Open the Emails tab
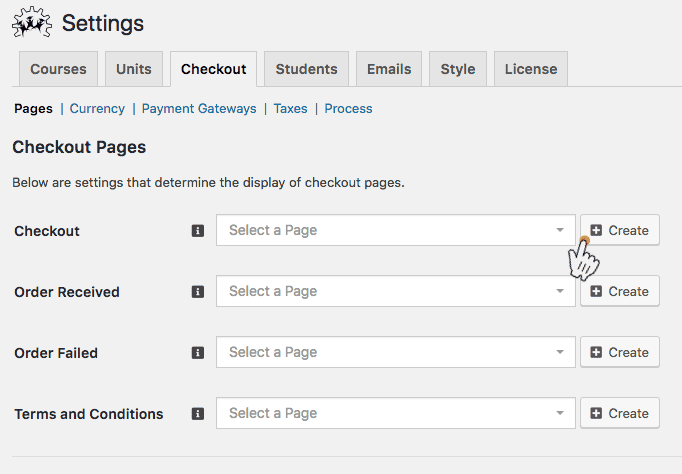This screenshot has width=682, height=474. (x=389, y=69)
